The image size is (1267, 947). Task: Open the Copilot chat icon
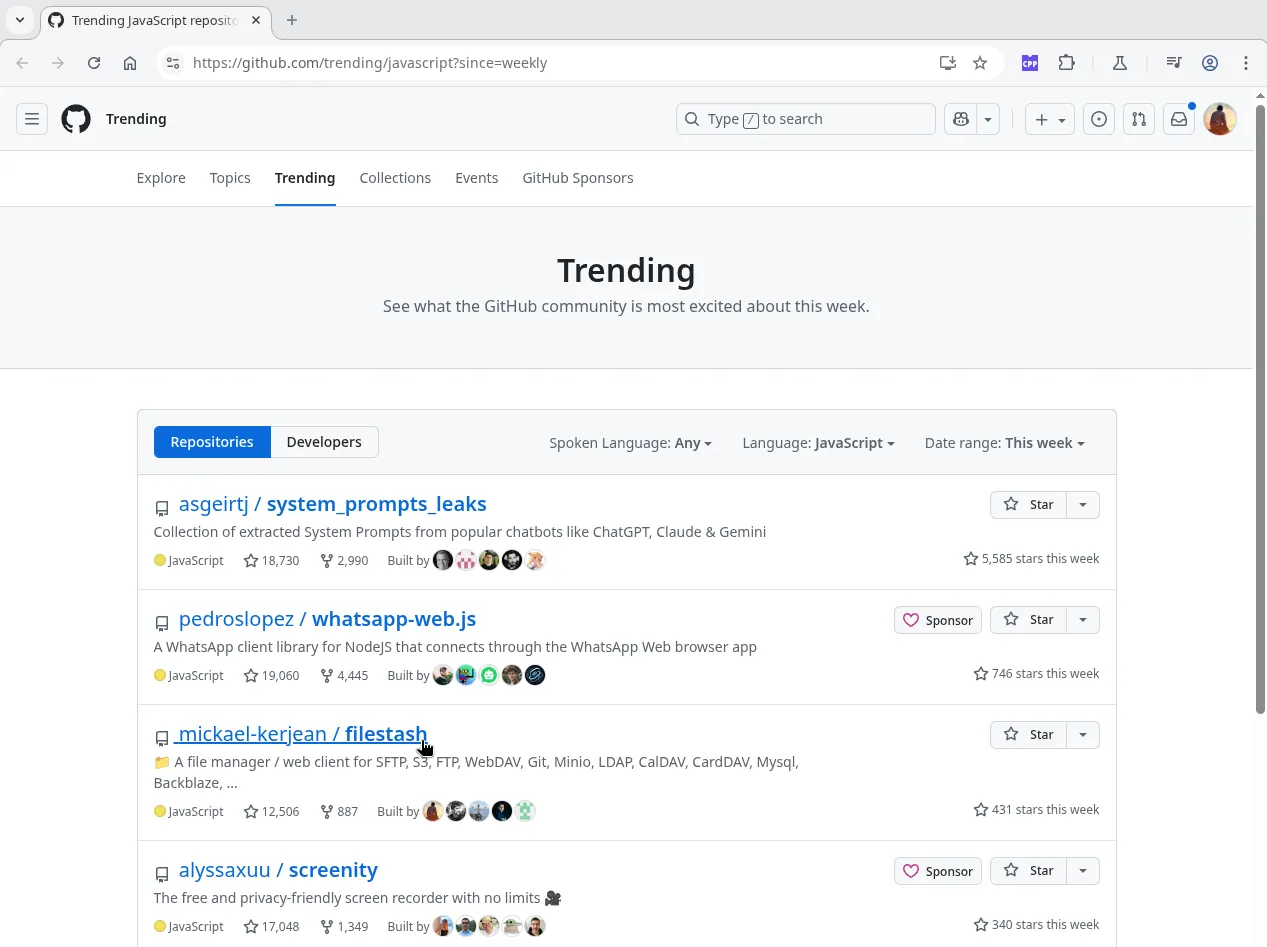(961, 119)
